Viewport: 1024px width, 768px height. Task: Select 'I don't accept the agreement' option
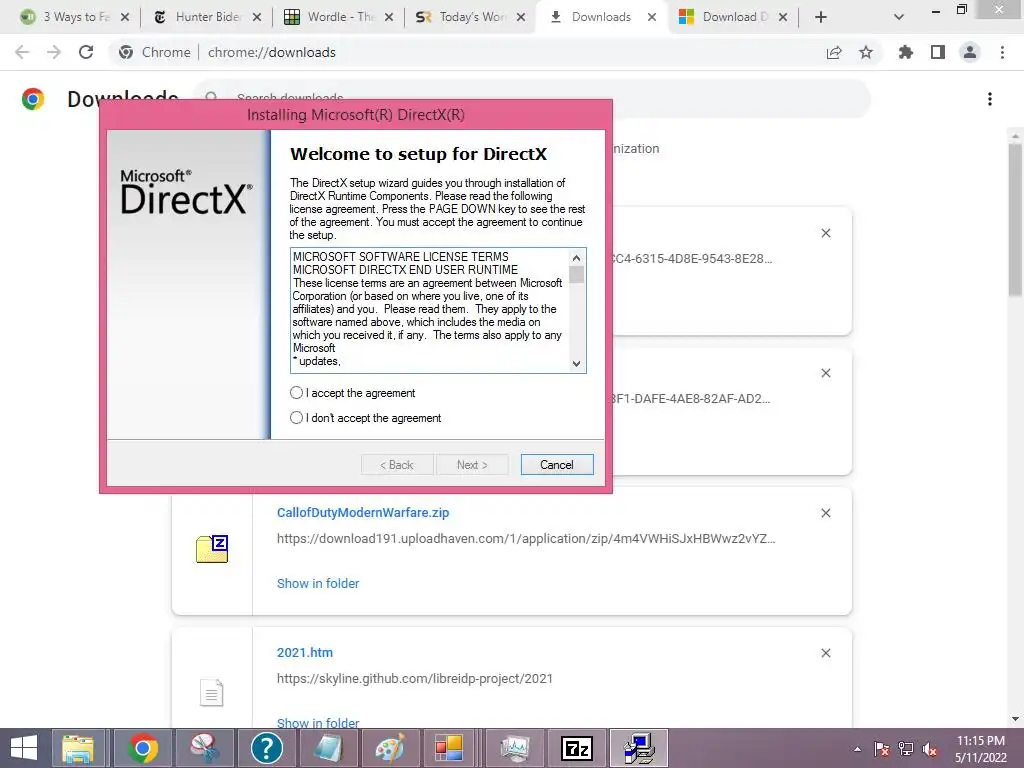(x=296, y=417)
